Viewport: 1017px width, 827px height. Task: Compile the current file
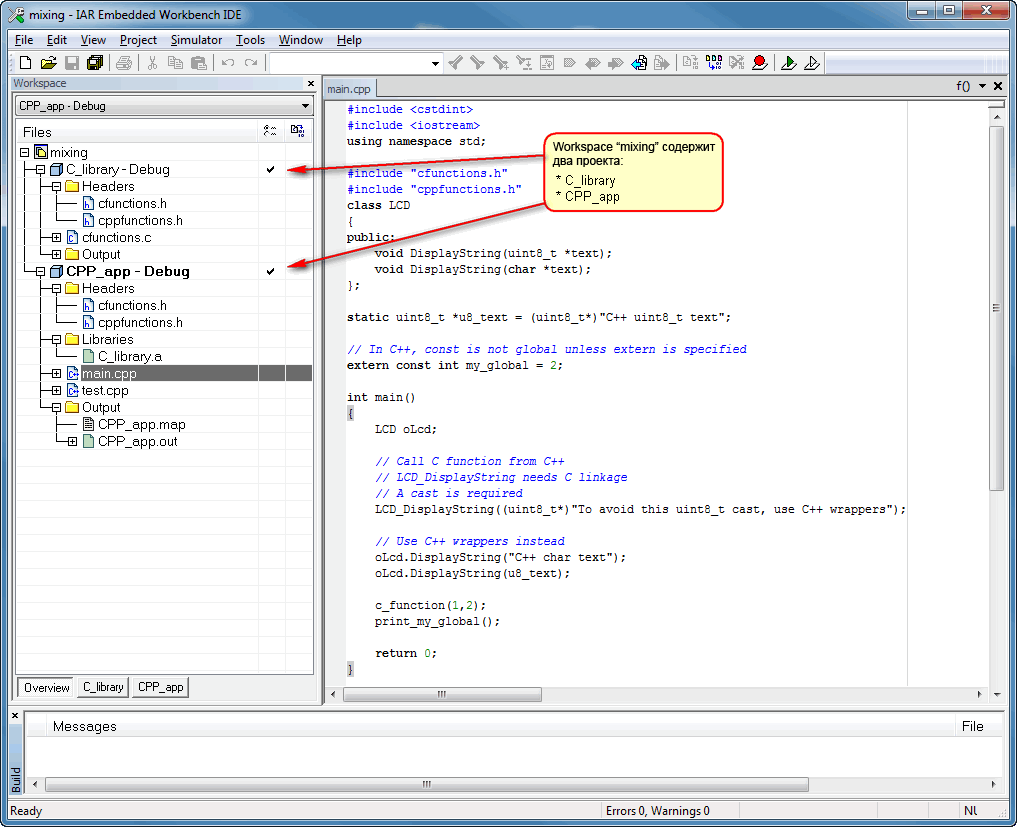click(691, 63)
